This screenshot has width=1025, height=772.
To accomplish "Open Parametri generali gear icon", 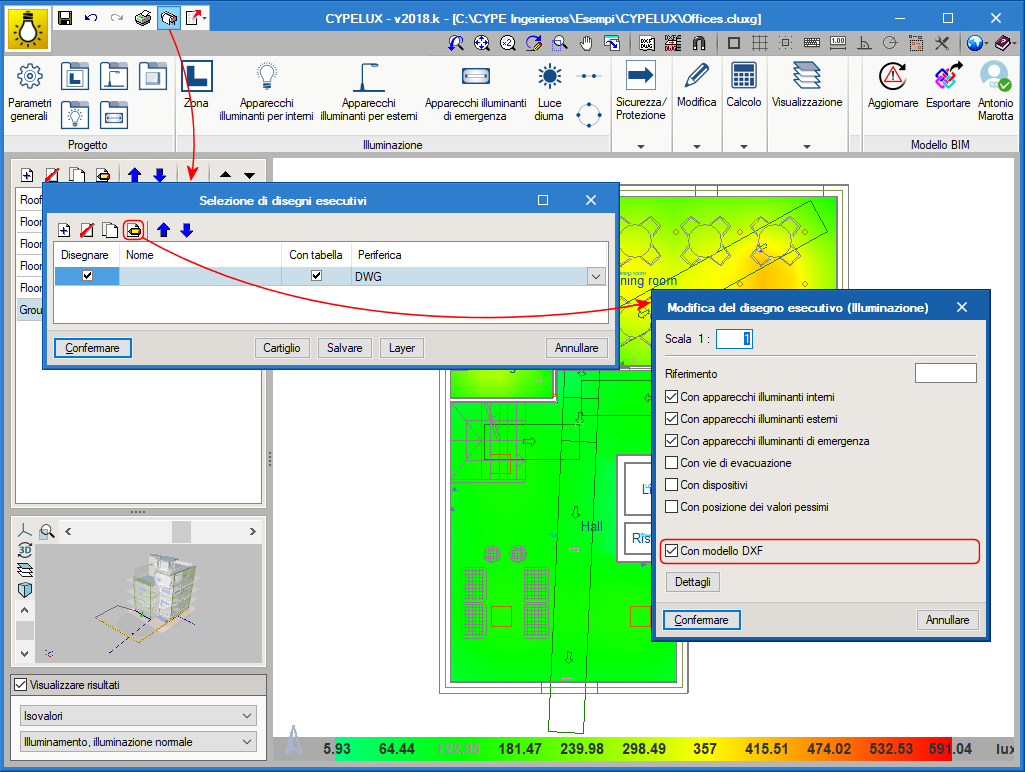I will pos(29,76).
